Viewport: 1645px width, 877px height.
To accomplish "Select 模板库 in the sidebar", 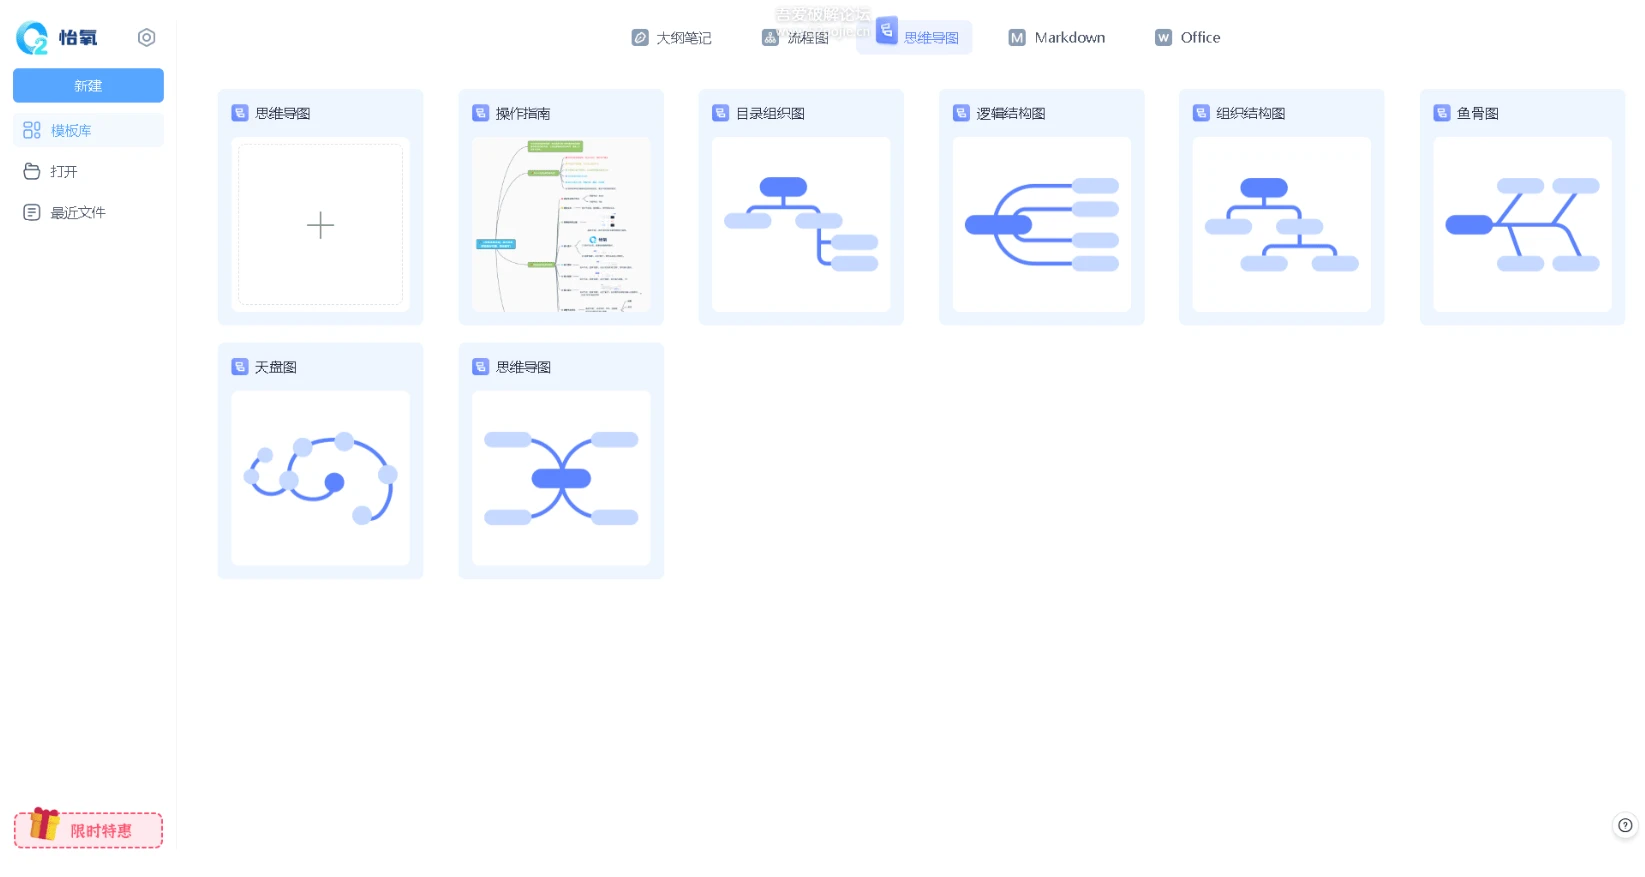I will 88,130.
